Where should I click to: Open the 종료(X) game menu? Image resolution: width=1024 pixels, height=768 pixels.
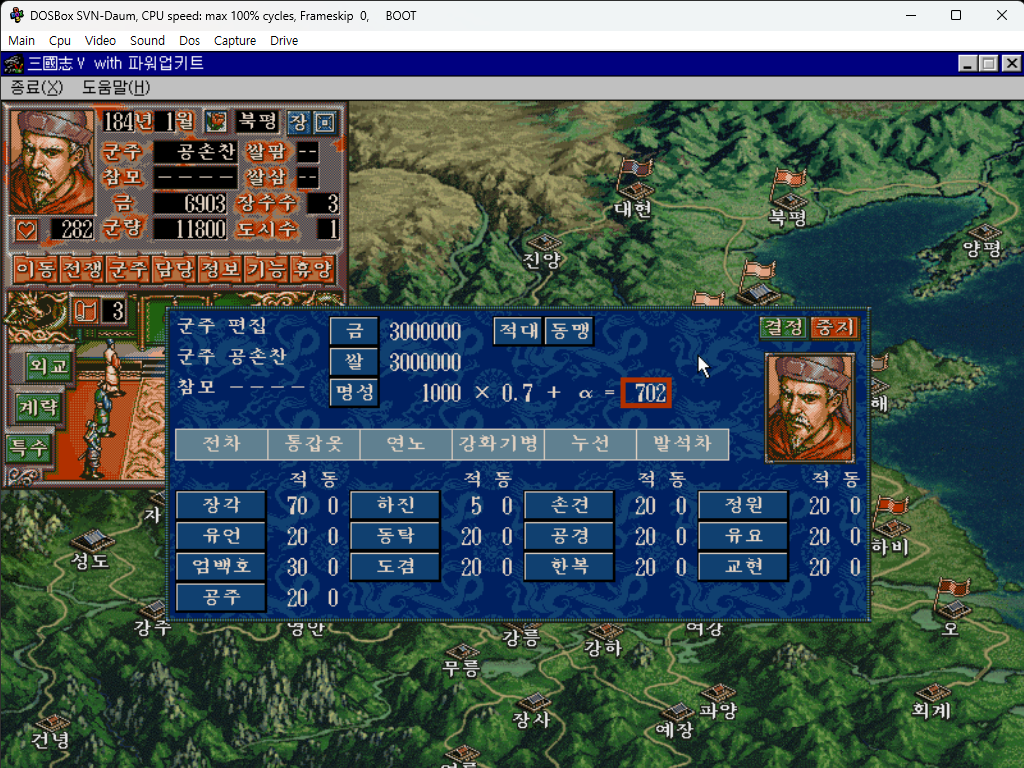tap(37, 88)
